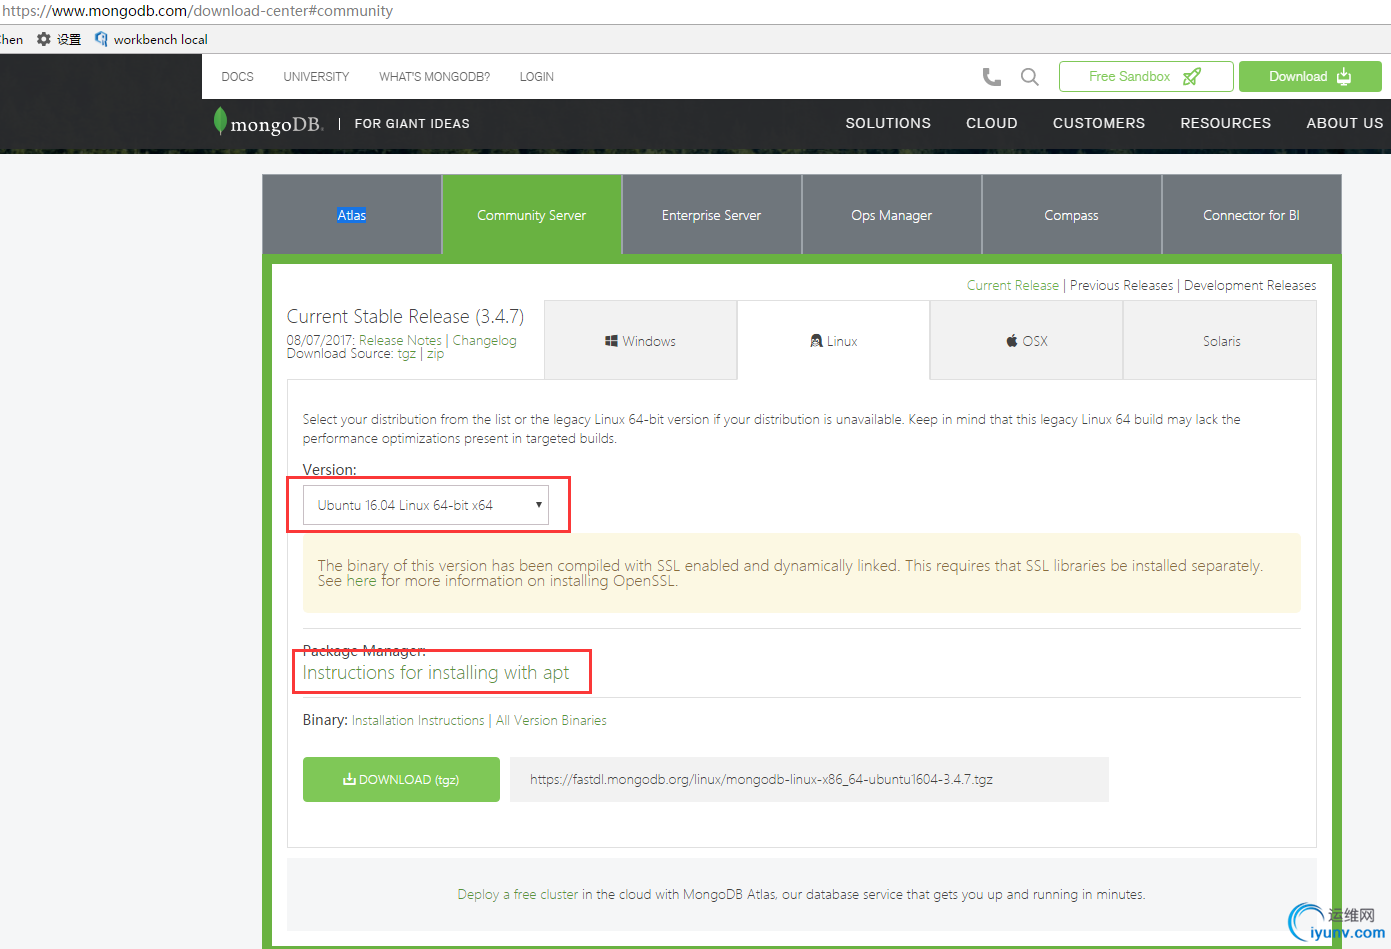The width and height of the screenshot is (1391, 949).
Task: Select the Compass tab
Action: 1072,215
